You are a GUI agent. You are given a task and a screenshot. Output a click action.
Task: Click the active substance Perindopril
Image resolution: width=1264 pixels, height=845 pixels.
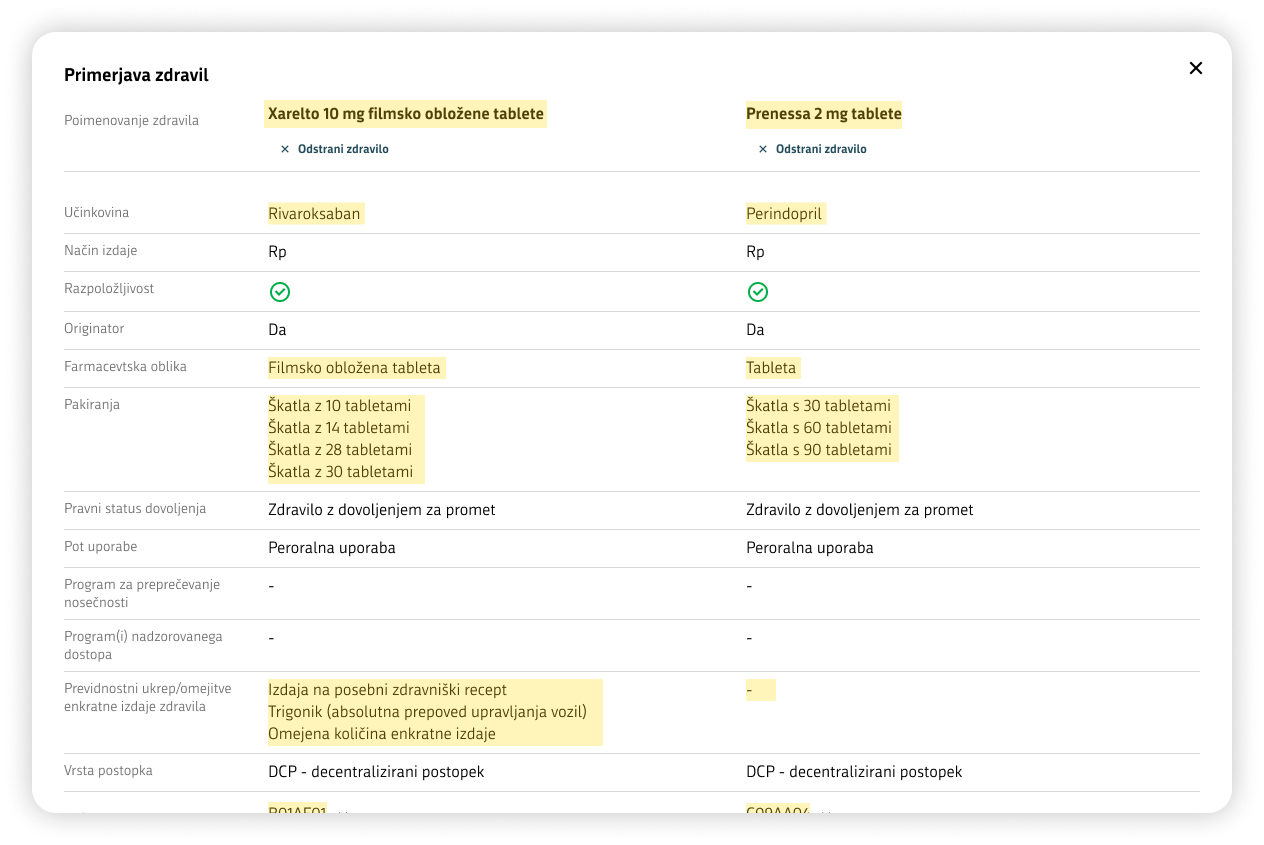[x=786, y=214]
